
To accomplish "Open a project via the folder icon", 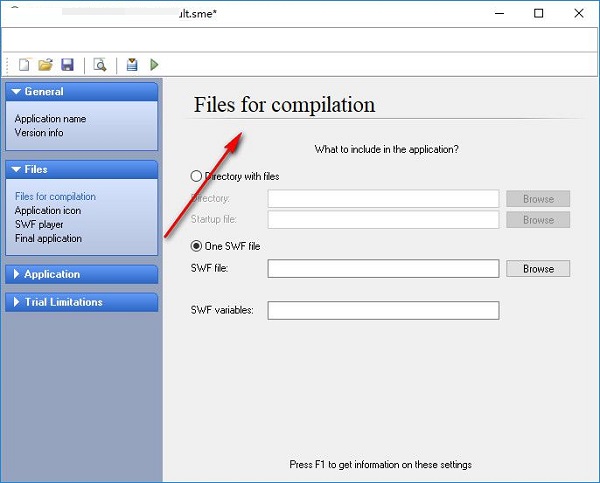I will (46, 65).
